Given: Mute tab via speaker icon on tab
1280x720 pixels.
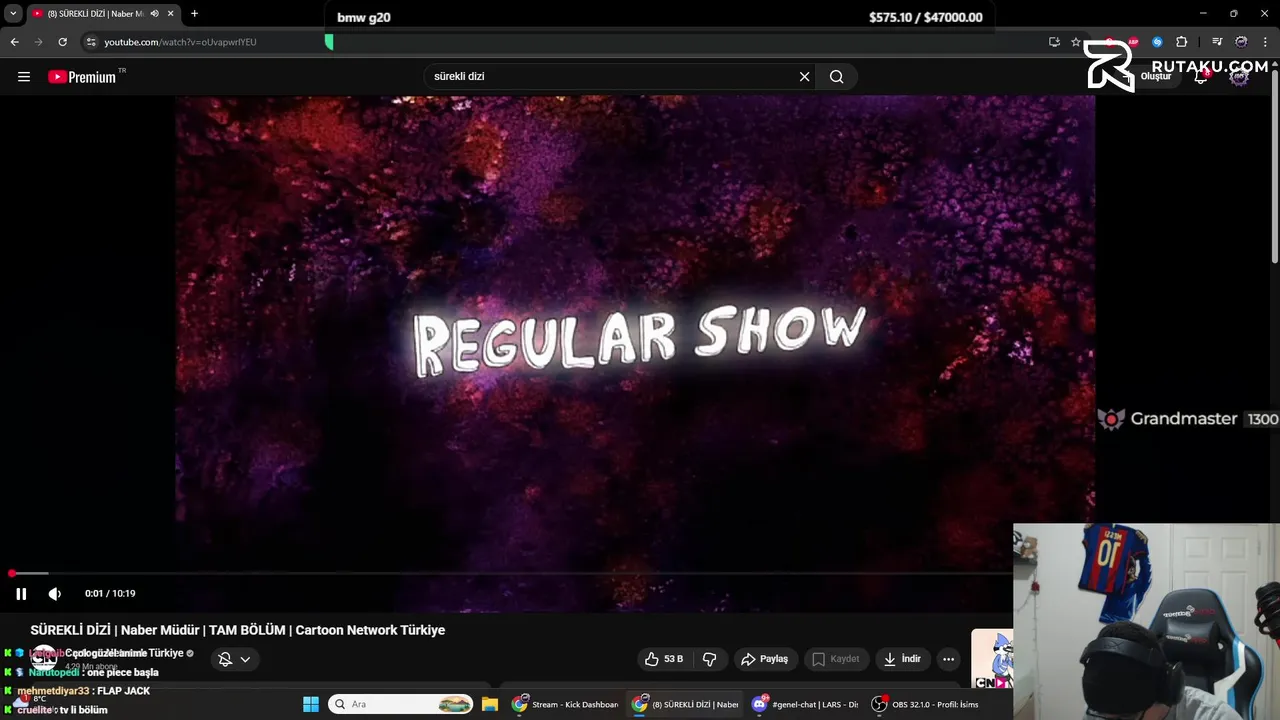Looking at the screenshot, I should pos(154,13).
